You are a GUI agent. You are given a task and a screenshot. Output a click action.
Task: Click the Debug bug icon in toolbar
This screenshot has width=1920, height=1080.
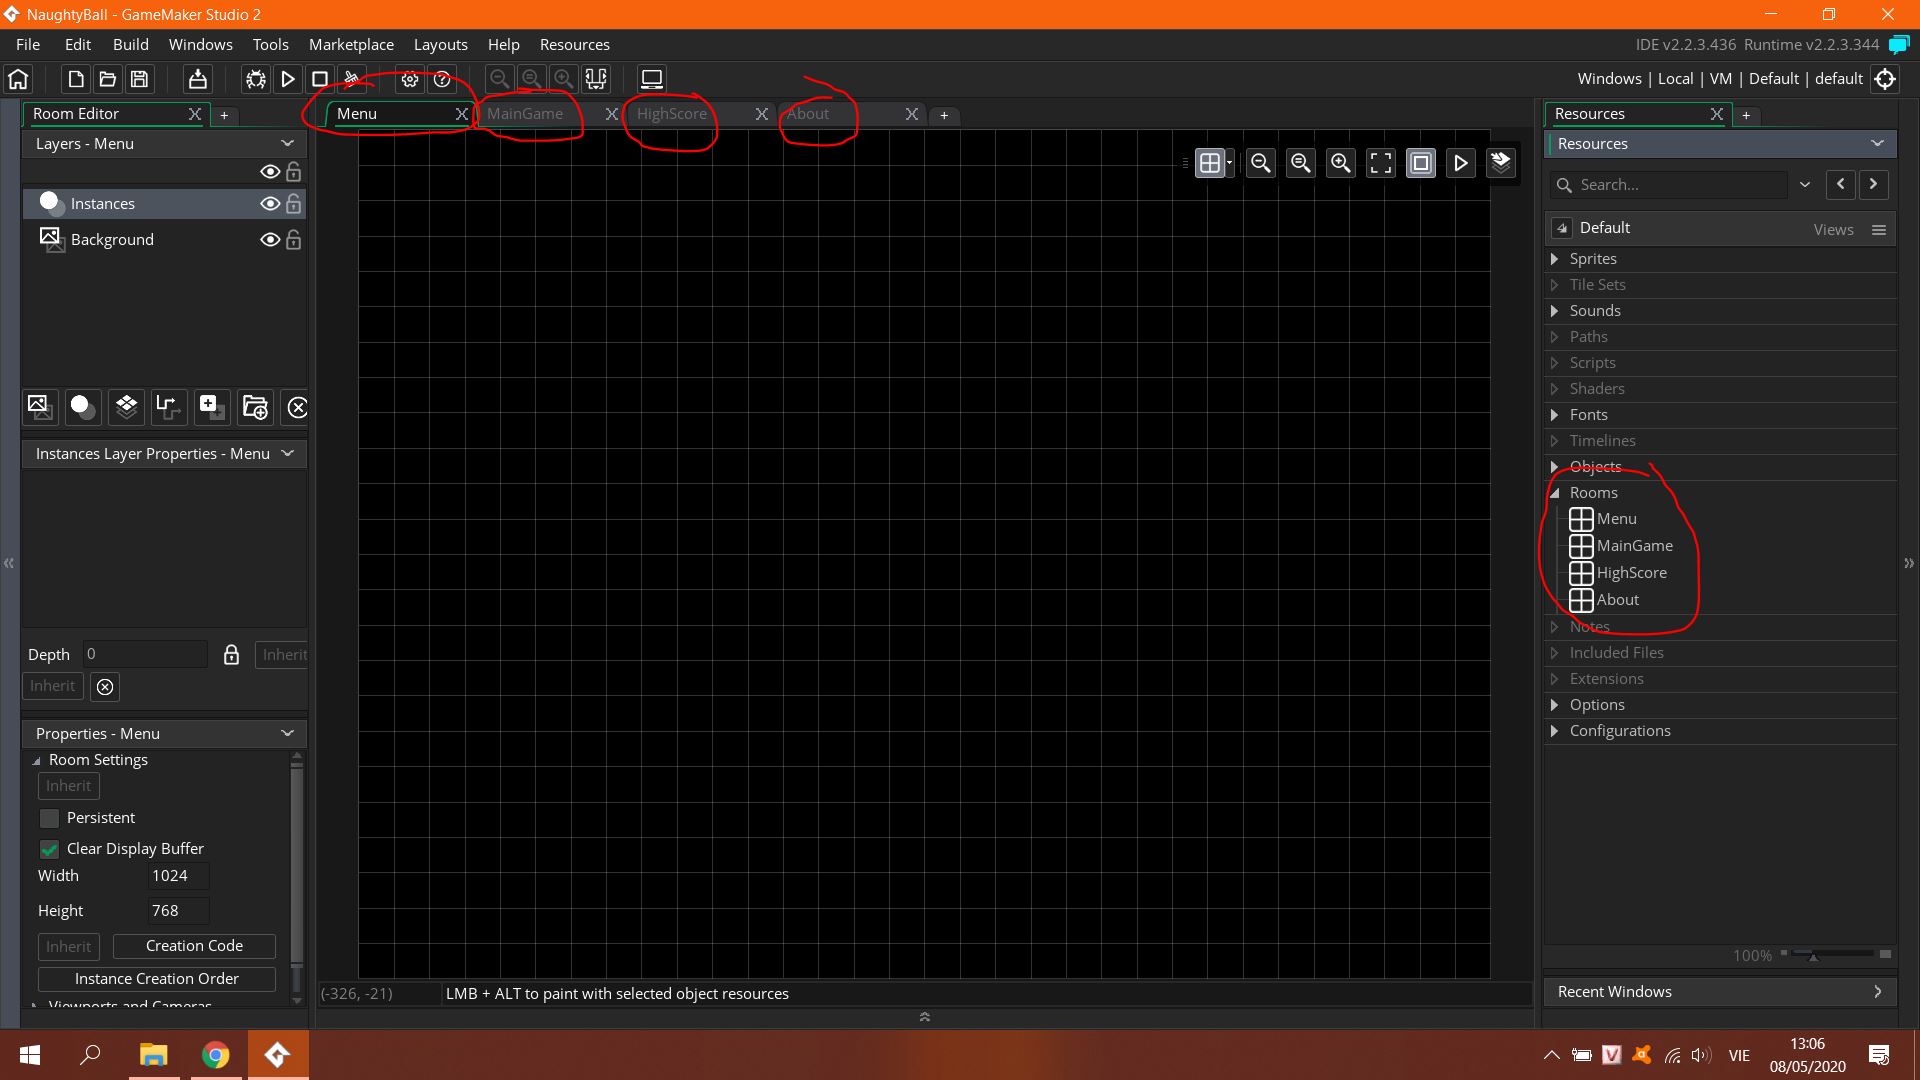click(x=256, y=79)
